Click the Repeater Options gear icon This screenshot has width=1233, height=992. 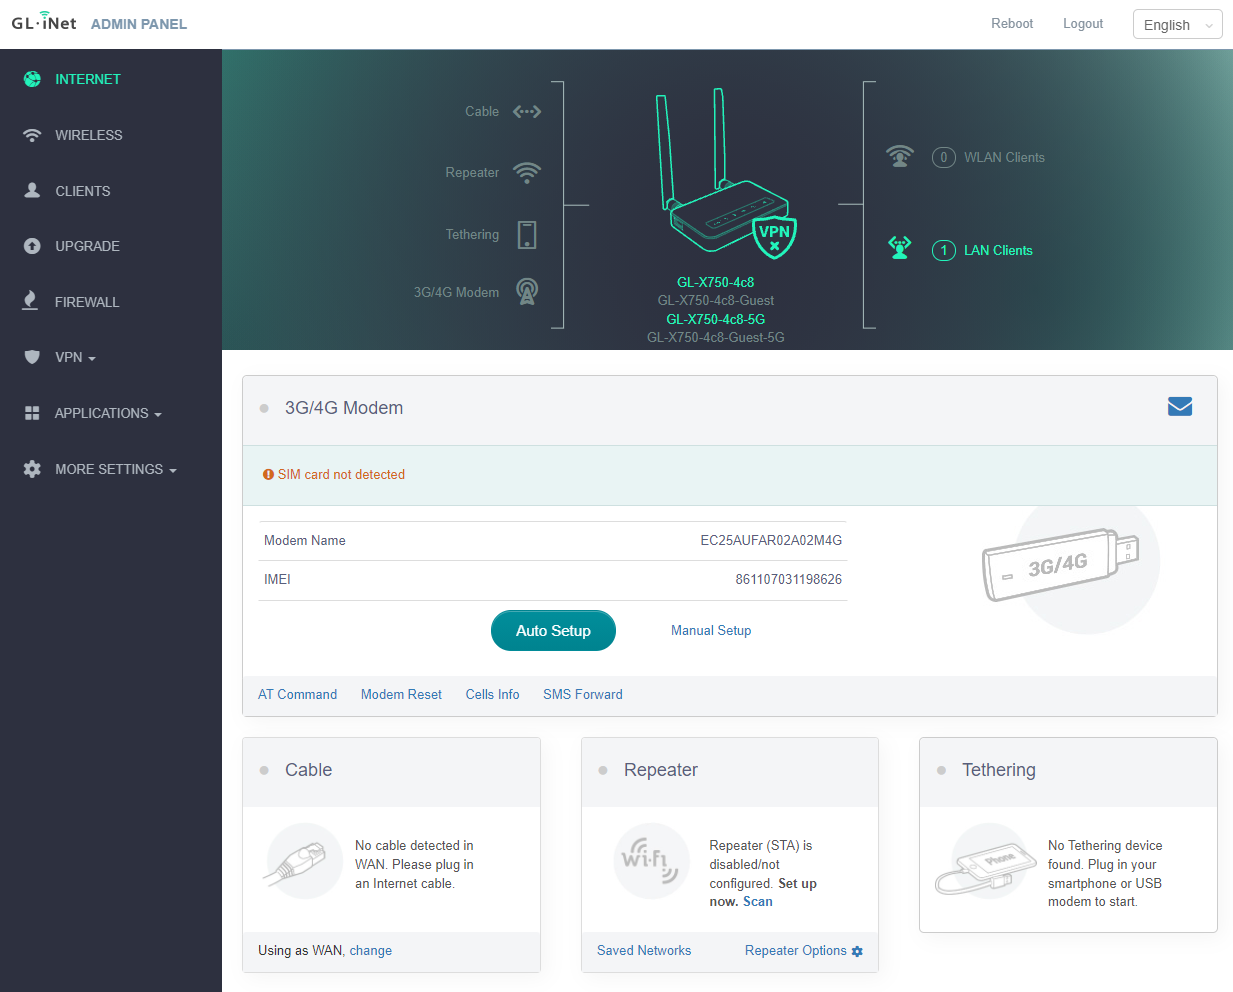[x=857, y=951]
